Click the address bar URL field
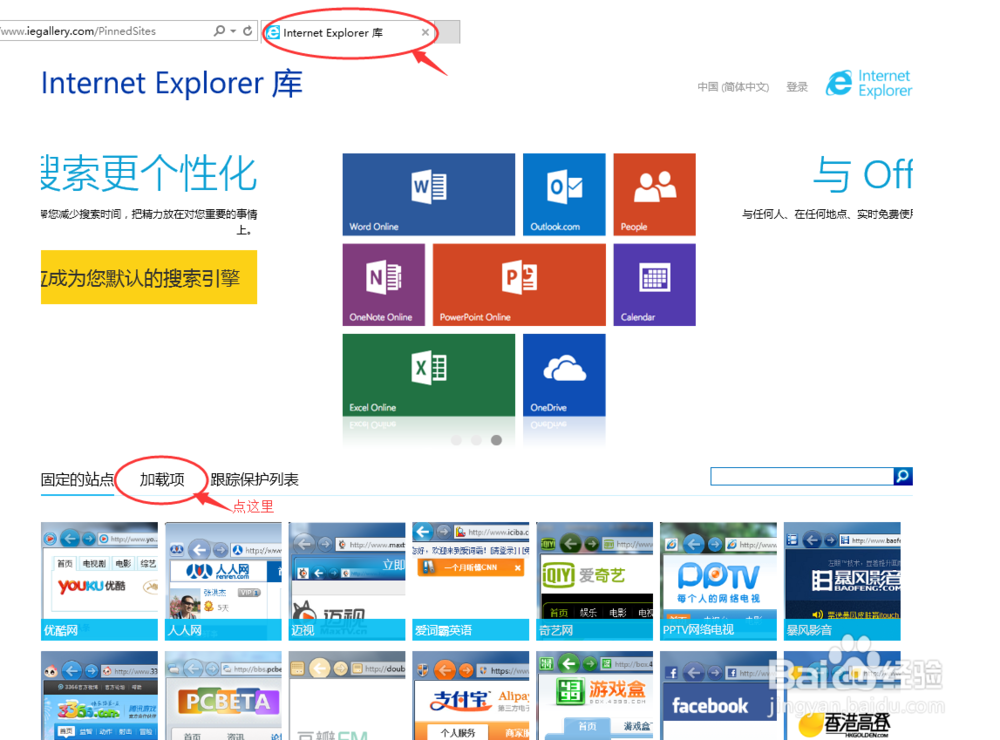Screen dimensions: 1000x740 (x=105, y=31)
